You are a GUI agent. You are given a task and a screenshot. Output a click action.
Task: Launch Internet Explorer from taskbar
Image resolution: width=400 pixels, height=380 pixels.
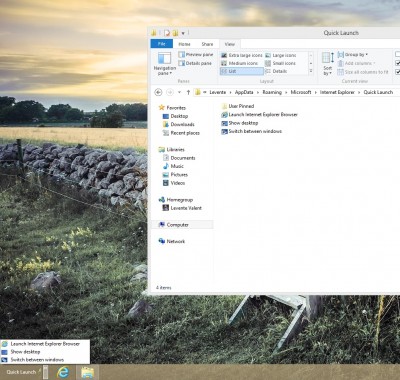[63, 372]
